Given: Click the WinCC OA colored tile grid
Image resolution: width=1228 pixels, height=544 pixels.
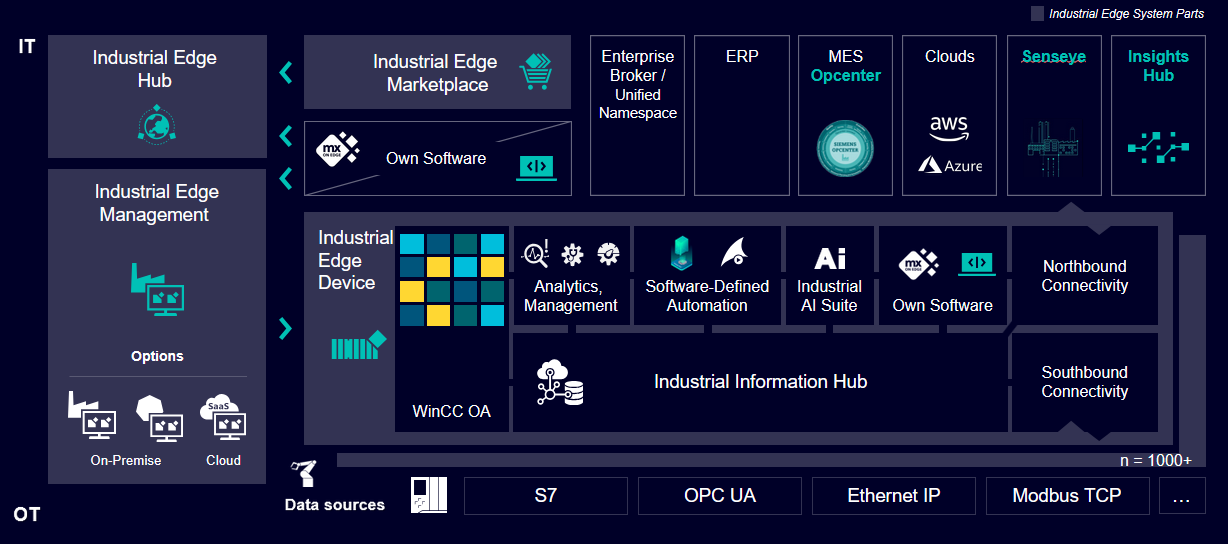Looking at the screenshot, I should pos(451,280).
